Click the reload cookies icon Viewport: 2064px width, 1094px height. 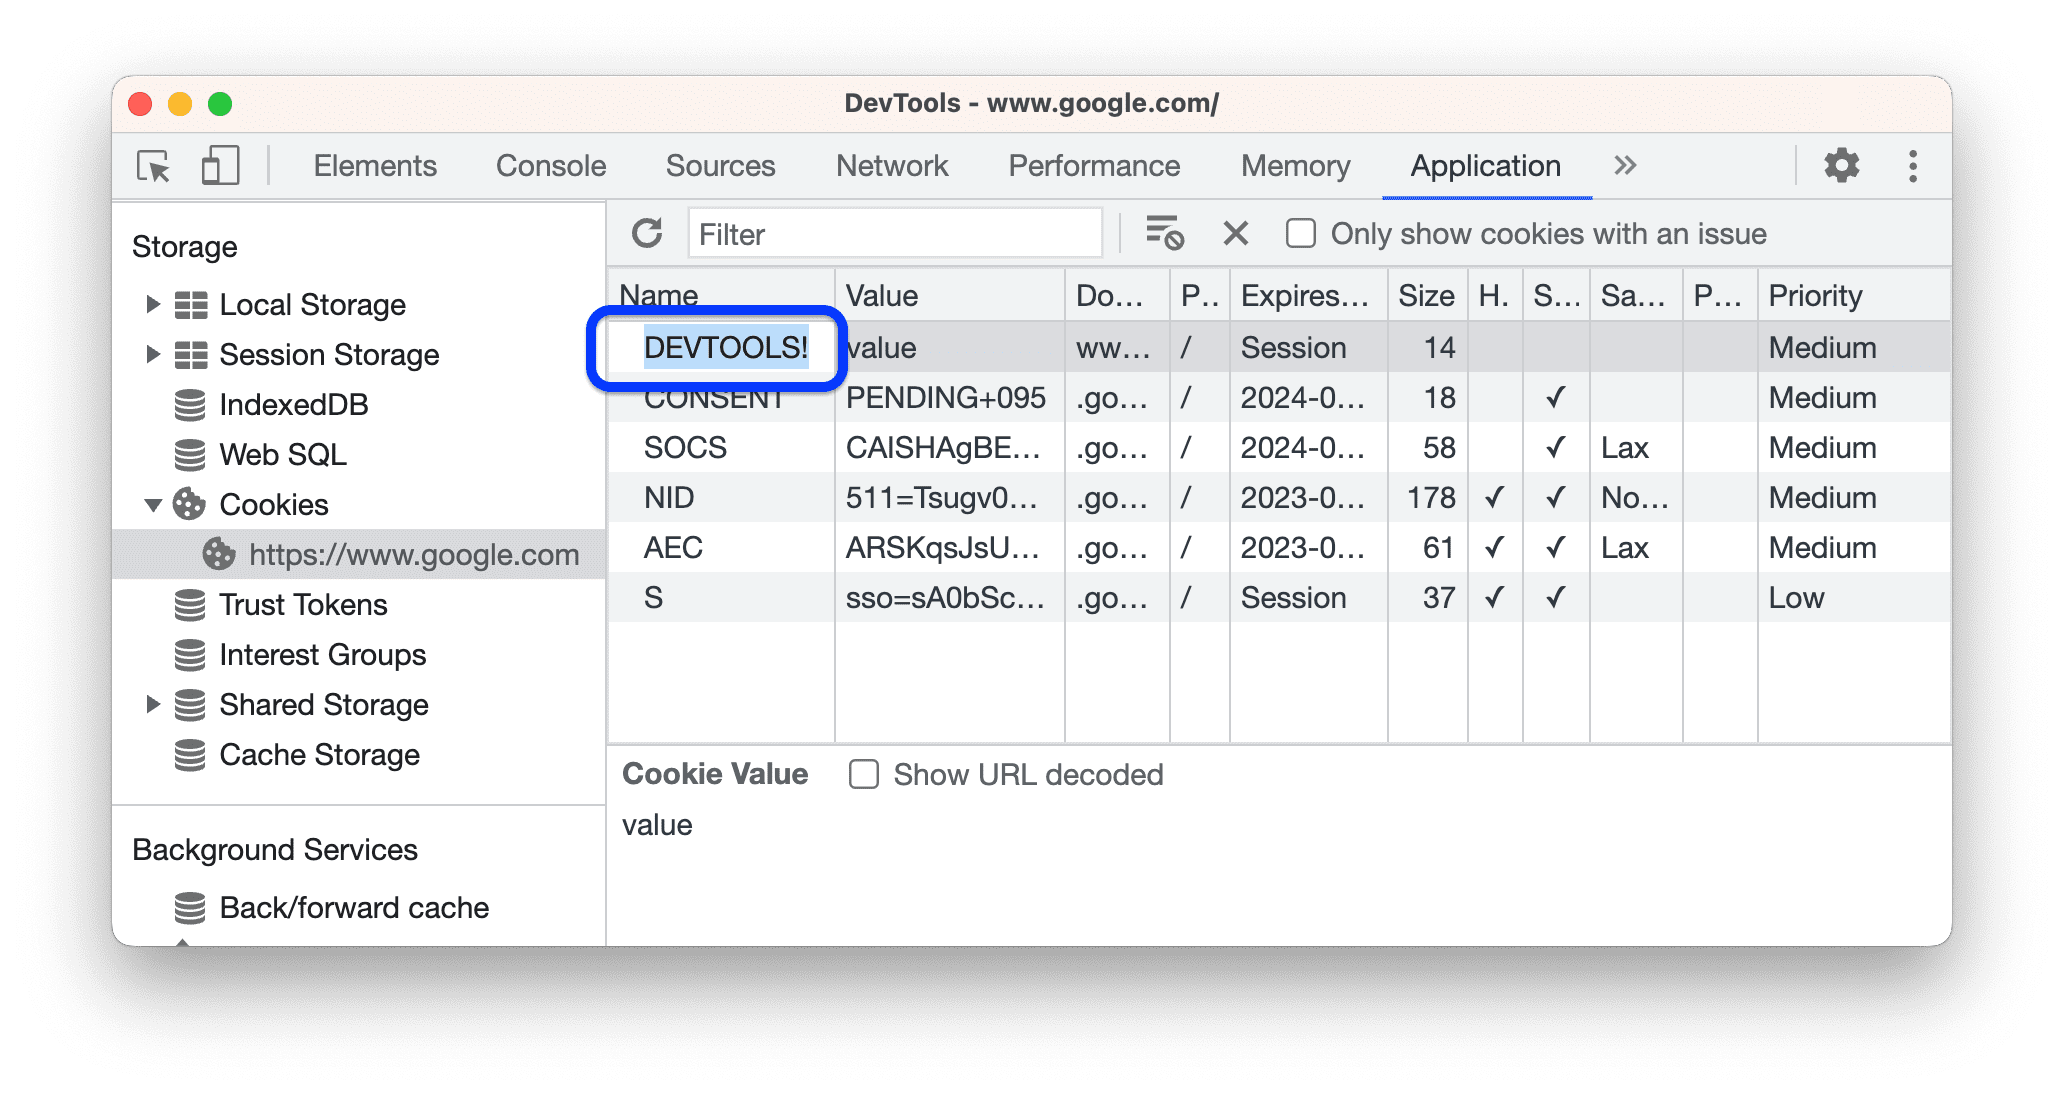[x=647, y=234]
